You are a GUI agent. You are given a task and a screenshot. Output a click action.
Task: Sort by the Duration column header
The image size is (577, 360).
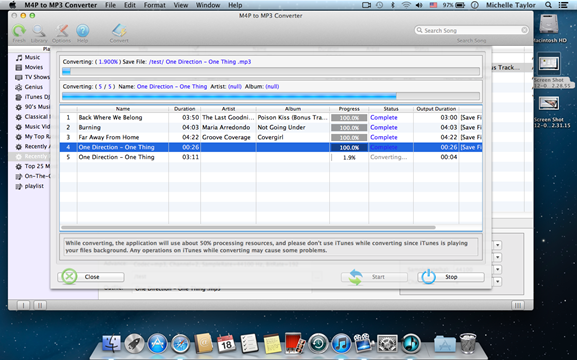(x=184, y=109)
